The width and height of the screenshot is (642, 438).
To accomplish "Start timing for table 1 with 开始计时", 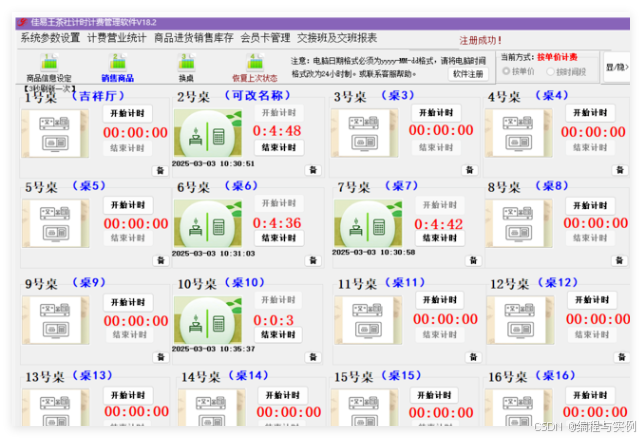I will point(127,113).
